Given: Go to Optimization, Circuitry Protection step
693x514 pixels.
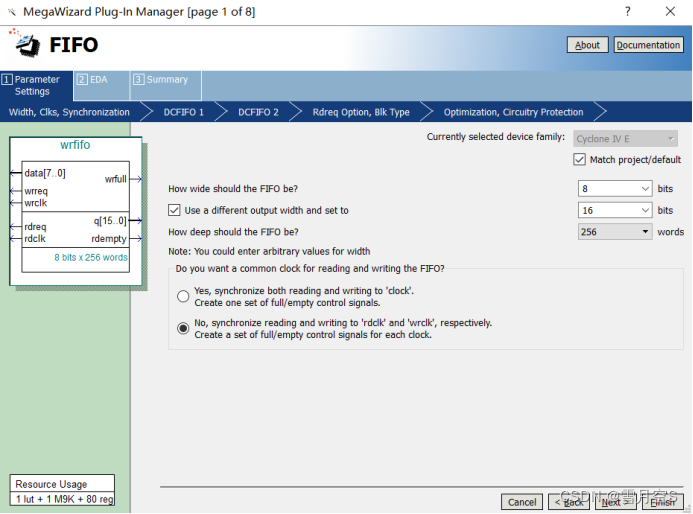Looking at the screenshot, I should [514, 112].
